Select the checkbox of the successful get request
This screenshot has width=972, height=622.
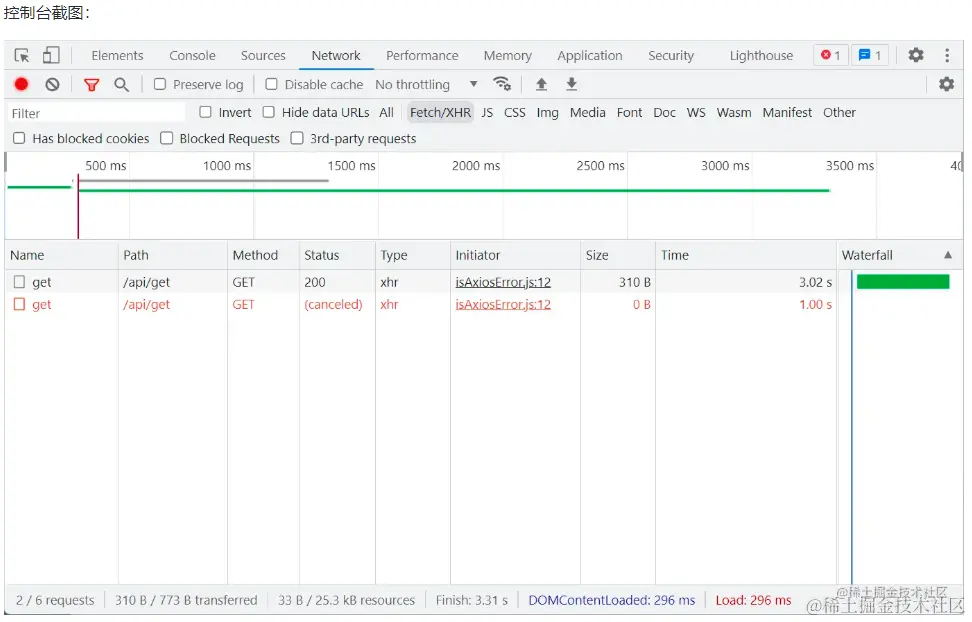[20, 282]
